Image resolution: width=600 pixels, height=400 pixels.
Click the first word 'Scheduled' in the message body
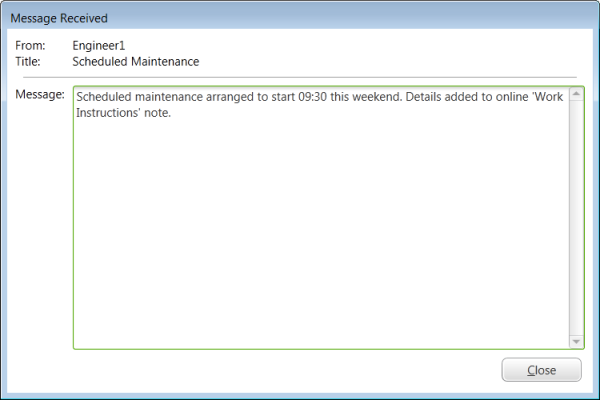click(x=105, y=97)
